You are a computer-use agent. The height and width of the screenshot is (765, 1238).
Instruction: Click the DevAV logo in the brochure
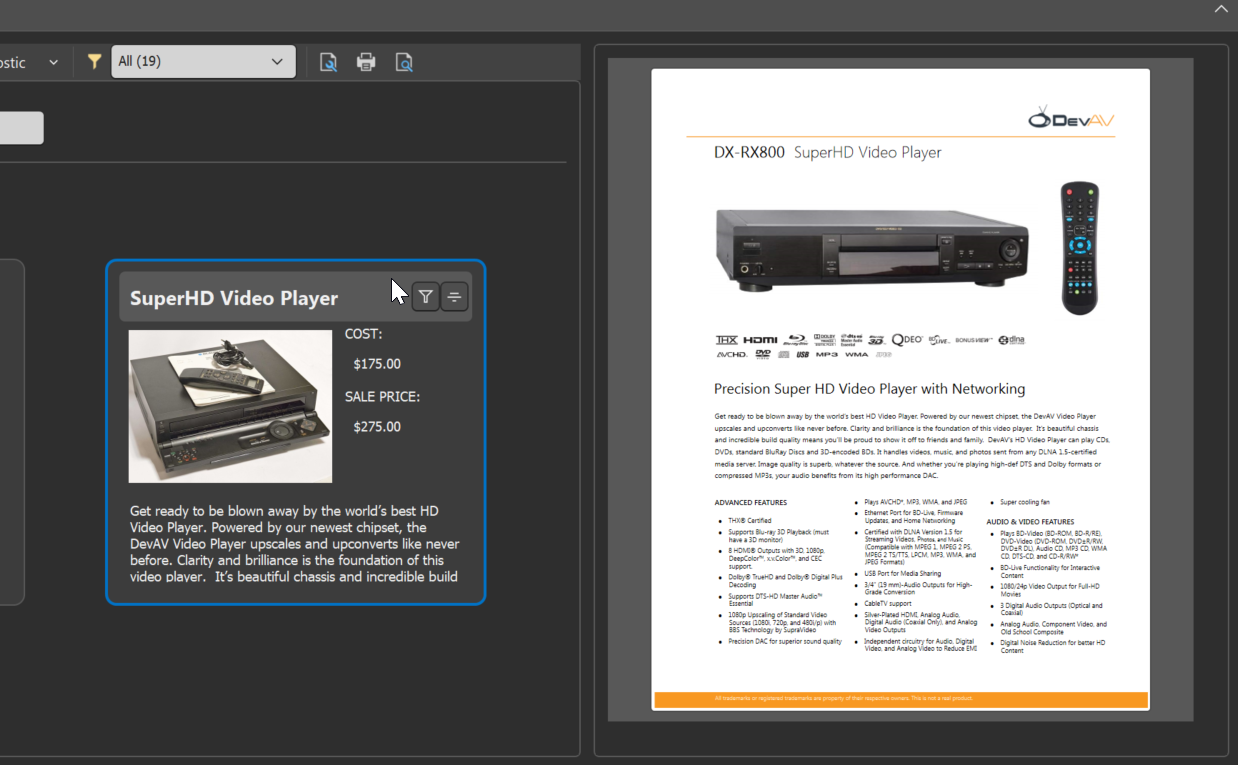pos(1071,118)
